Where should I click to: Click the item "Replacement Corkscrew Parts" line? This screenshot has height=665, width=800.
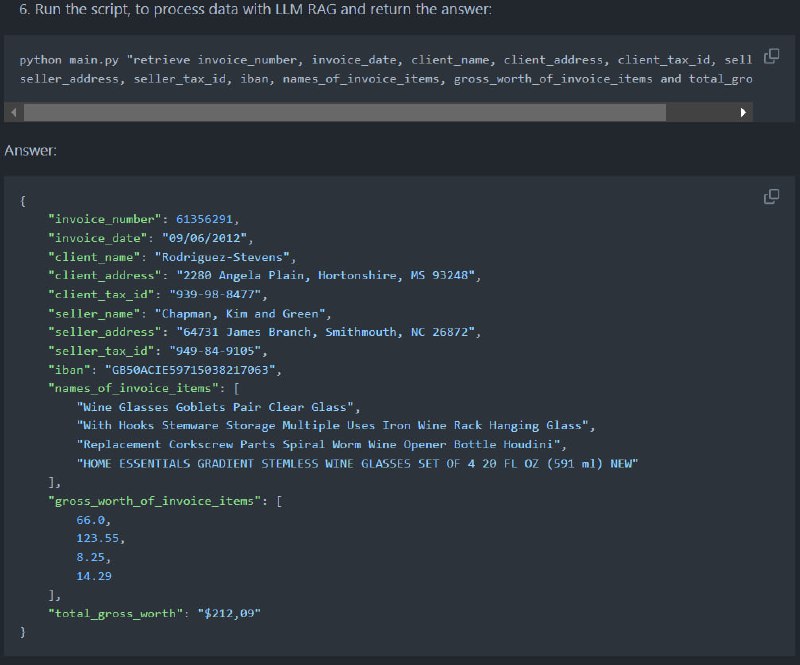[318, 445]
